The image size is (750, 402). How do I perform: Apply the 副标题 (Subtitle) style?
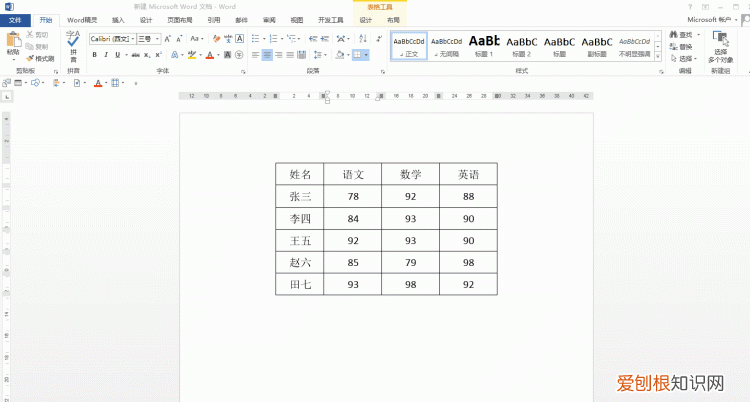(x=597, y=46)
